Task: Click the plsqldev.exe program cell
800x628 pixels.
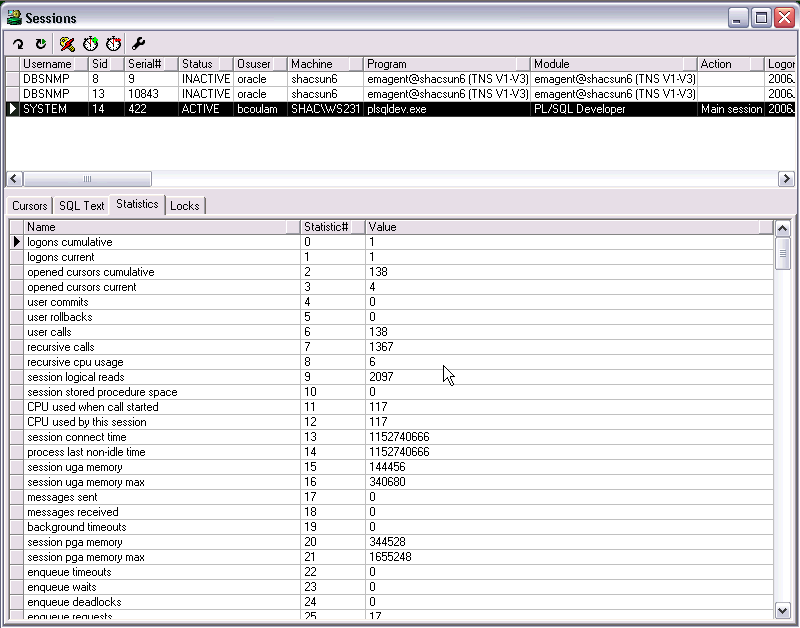Action: [x=447, y=109]
